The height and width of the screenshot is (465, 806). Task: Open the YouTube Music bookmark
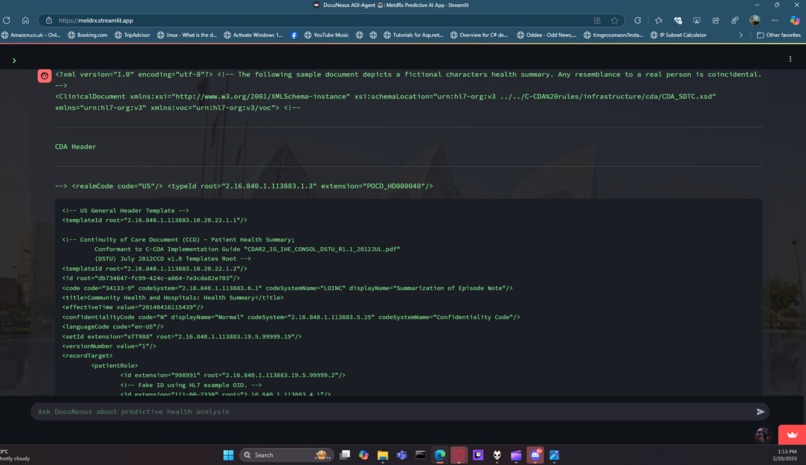(x=326, y=35)
